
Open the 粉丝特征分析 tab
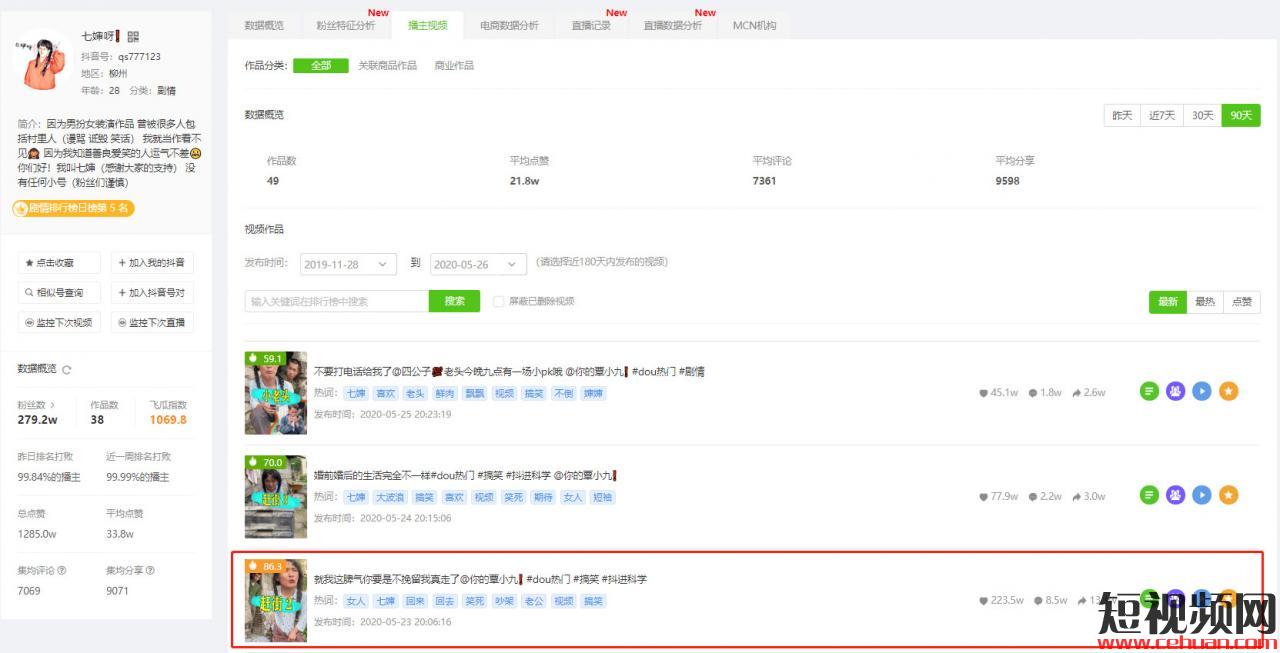[x=345, y=26]
